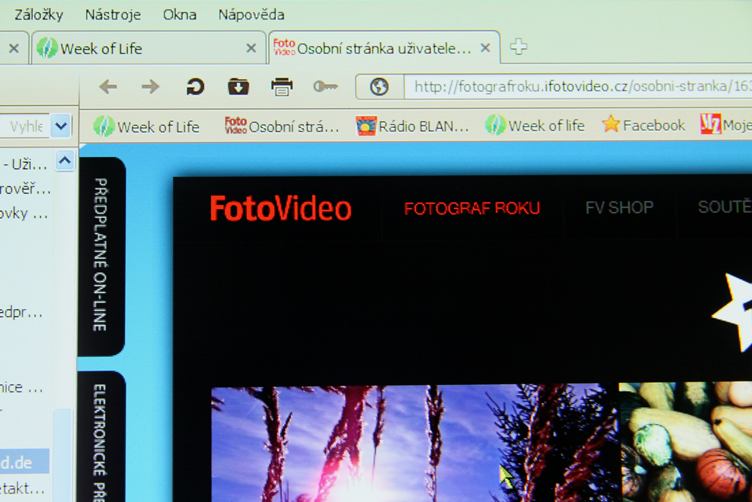Viewport: 752px width, 502px height.
Task: Click FotoVideo favicon on the active tab
Action: point(284,47)
